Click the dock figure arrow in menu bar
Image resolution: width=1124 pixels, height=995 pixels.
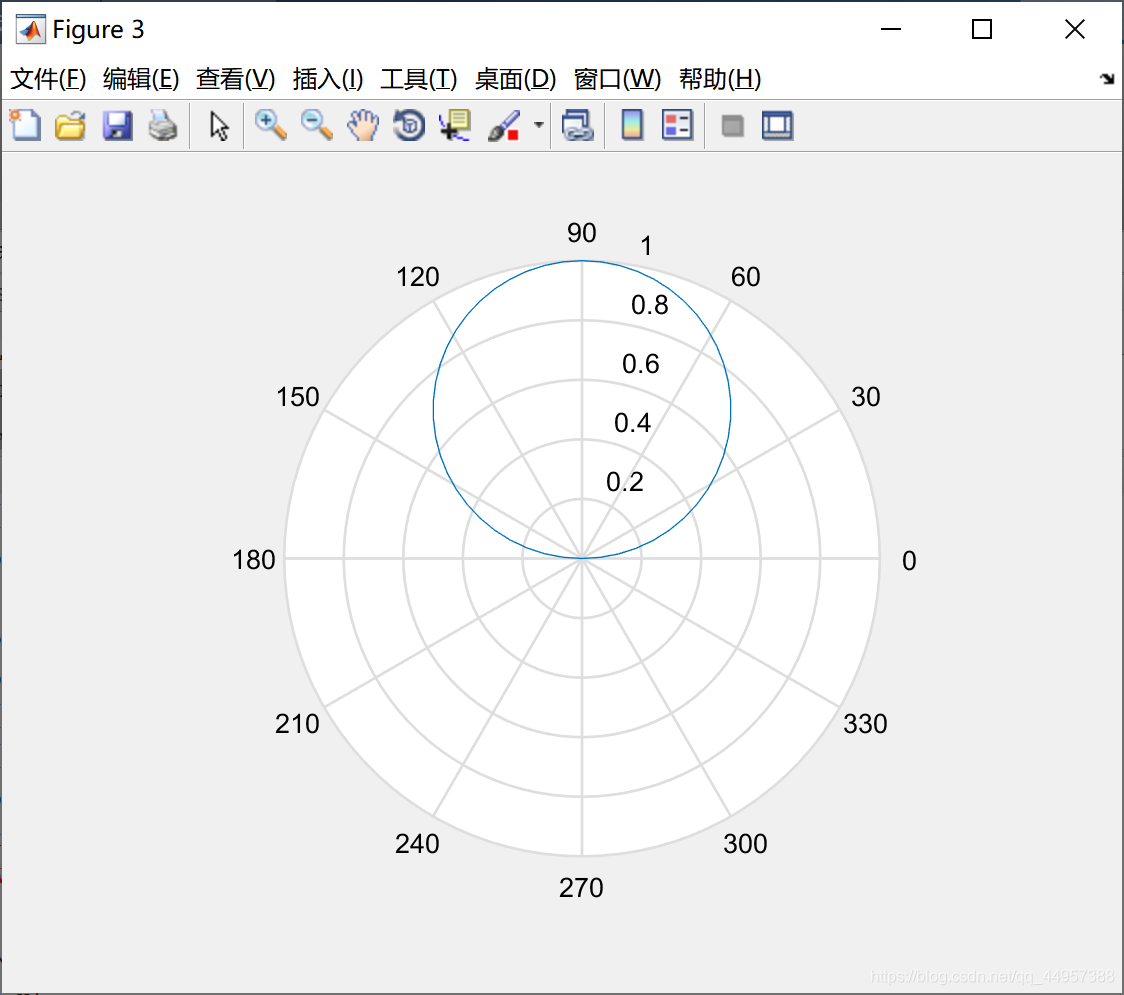(1106, 80)
